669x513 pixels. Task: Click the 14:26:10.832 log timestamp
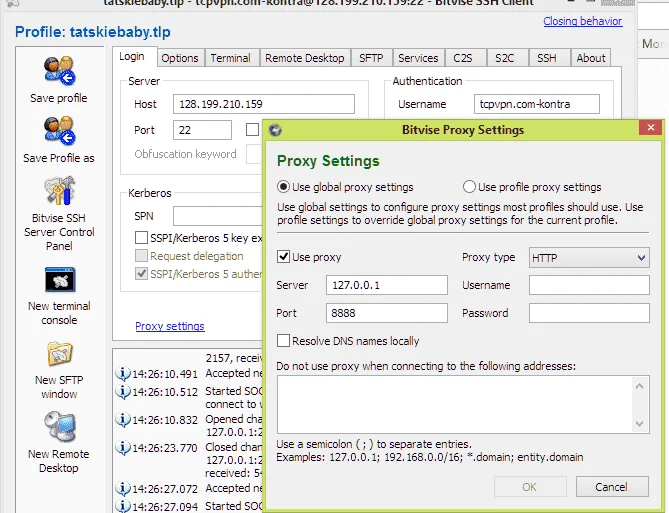[165, 420]
